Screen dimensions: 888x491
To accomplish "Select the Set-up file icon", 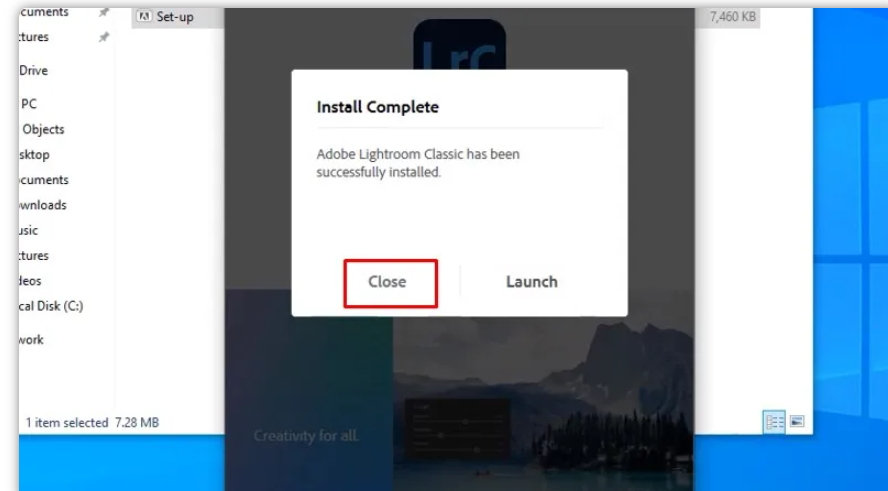I will coord(144,16).
